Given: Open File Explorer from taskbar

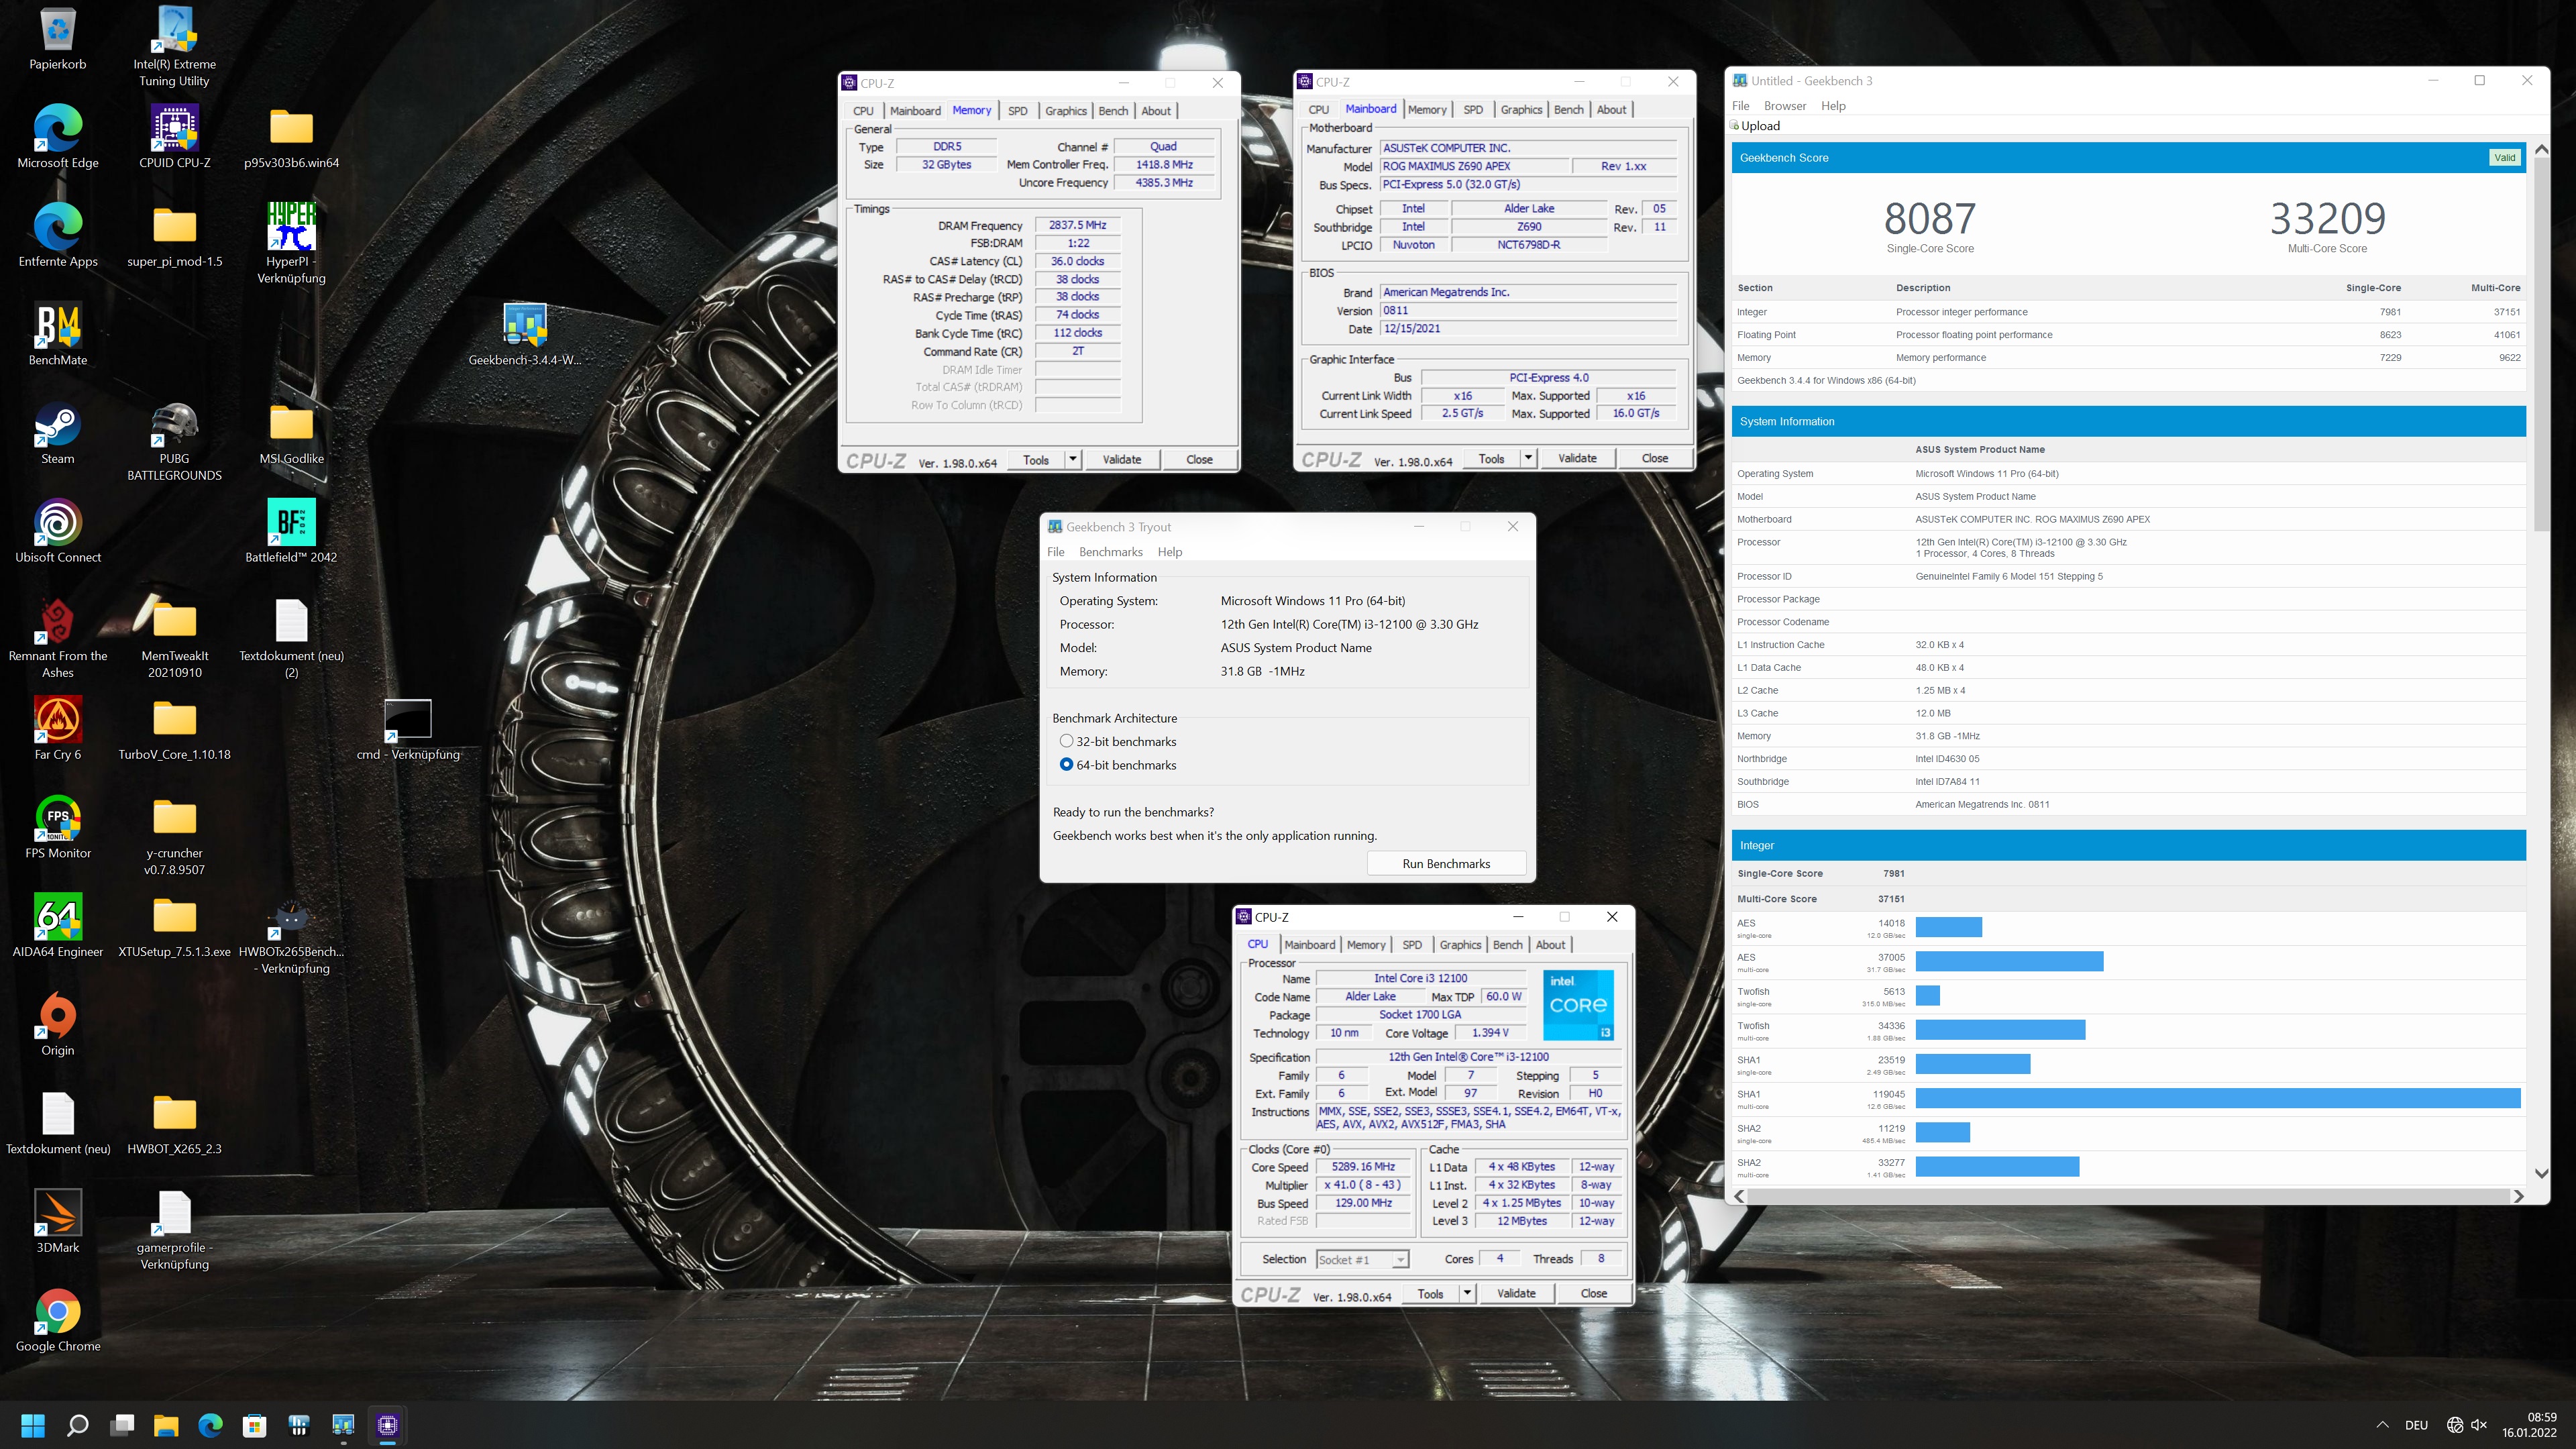Looking at the screenshot, I should tap(166, 1425).
